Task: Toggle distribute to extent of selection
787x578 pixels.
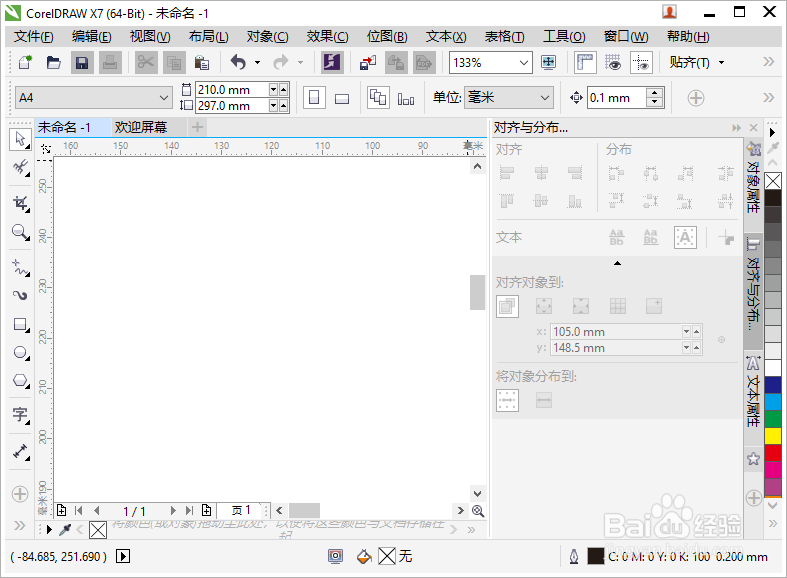Action: pos(507,400)
